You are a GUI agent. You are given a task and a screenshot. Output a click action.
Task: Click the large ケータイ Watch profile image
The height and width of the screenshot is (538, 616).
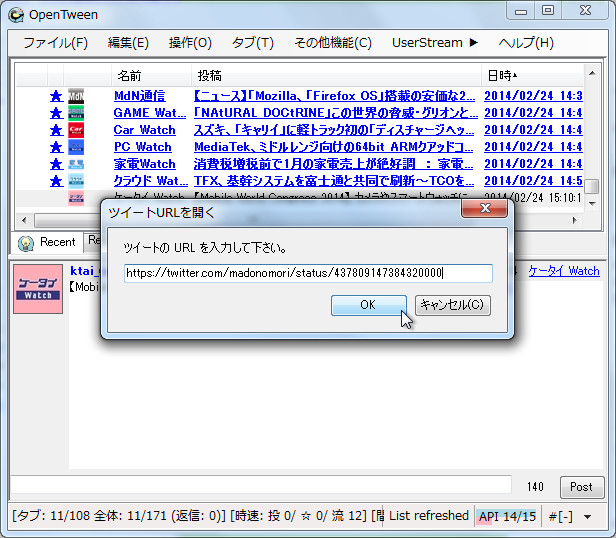coord(38,289)
